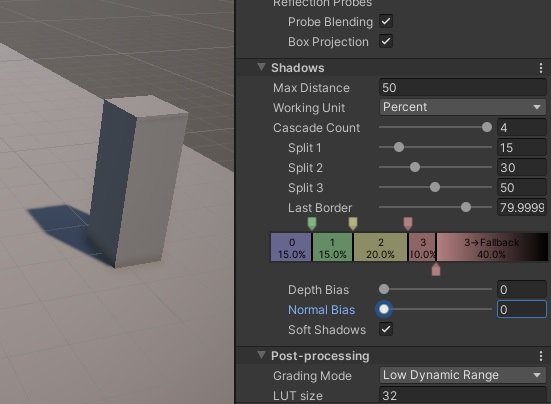Click the Split 1 label
The image size is (551, 404).
(305, 148)
